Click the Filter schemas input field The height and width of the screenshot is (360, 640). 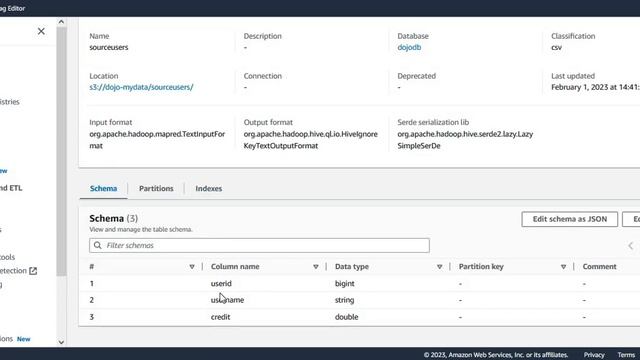259,245
